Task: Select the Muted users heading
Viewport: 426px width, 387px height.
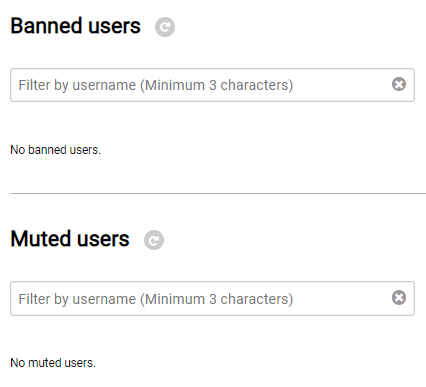Action: point(70,239)
